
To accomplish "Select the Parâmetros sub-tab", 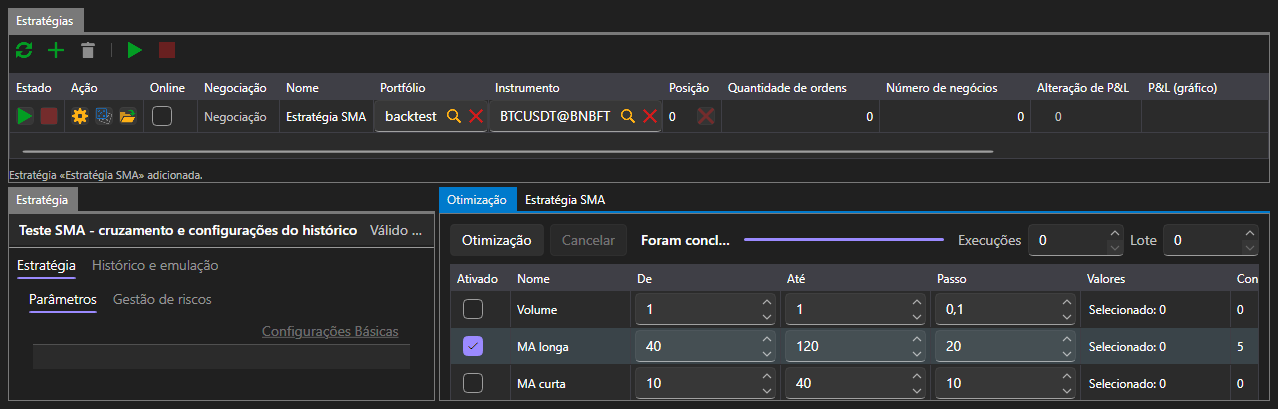I will tap(63, 299).
